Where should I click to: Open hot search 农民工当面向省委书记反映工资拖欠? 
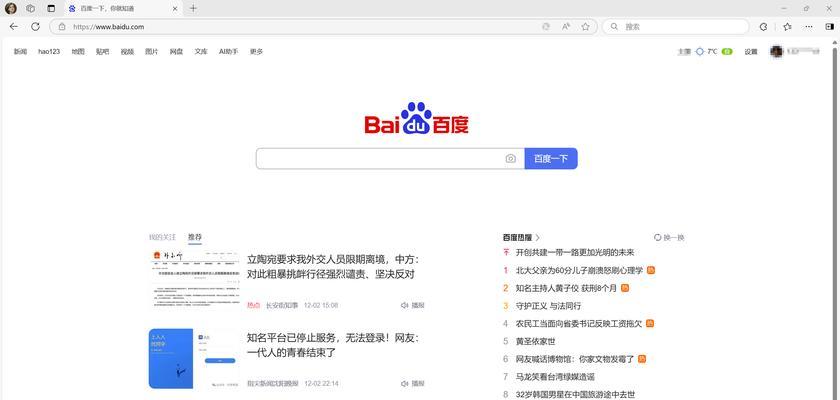(x=579, y=323)
